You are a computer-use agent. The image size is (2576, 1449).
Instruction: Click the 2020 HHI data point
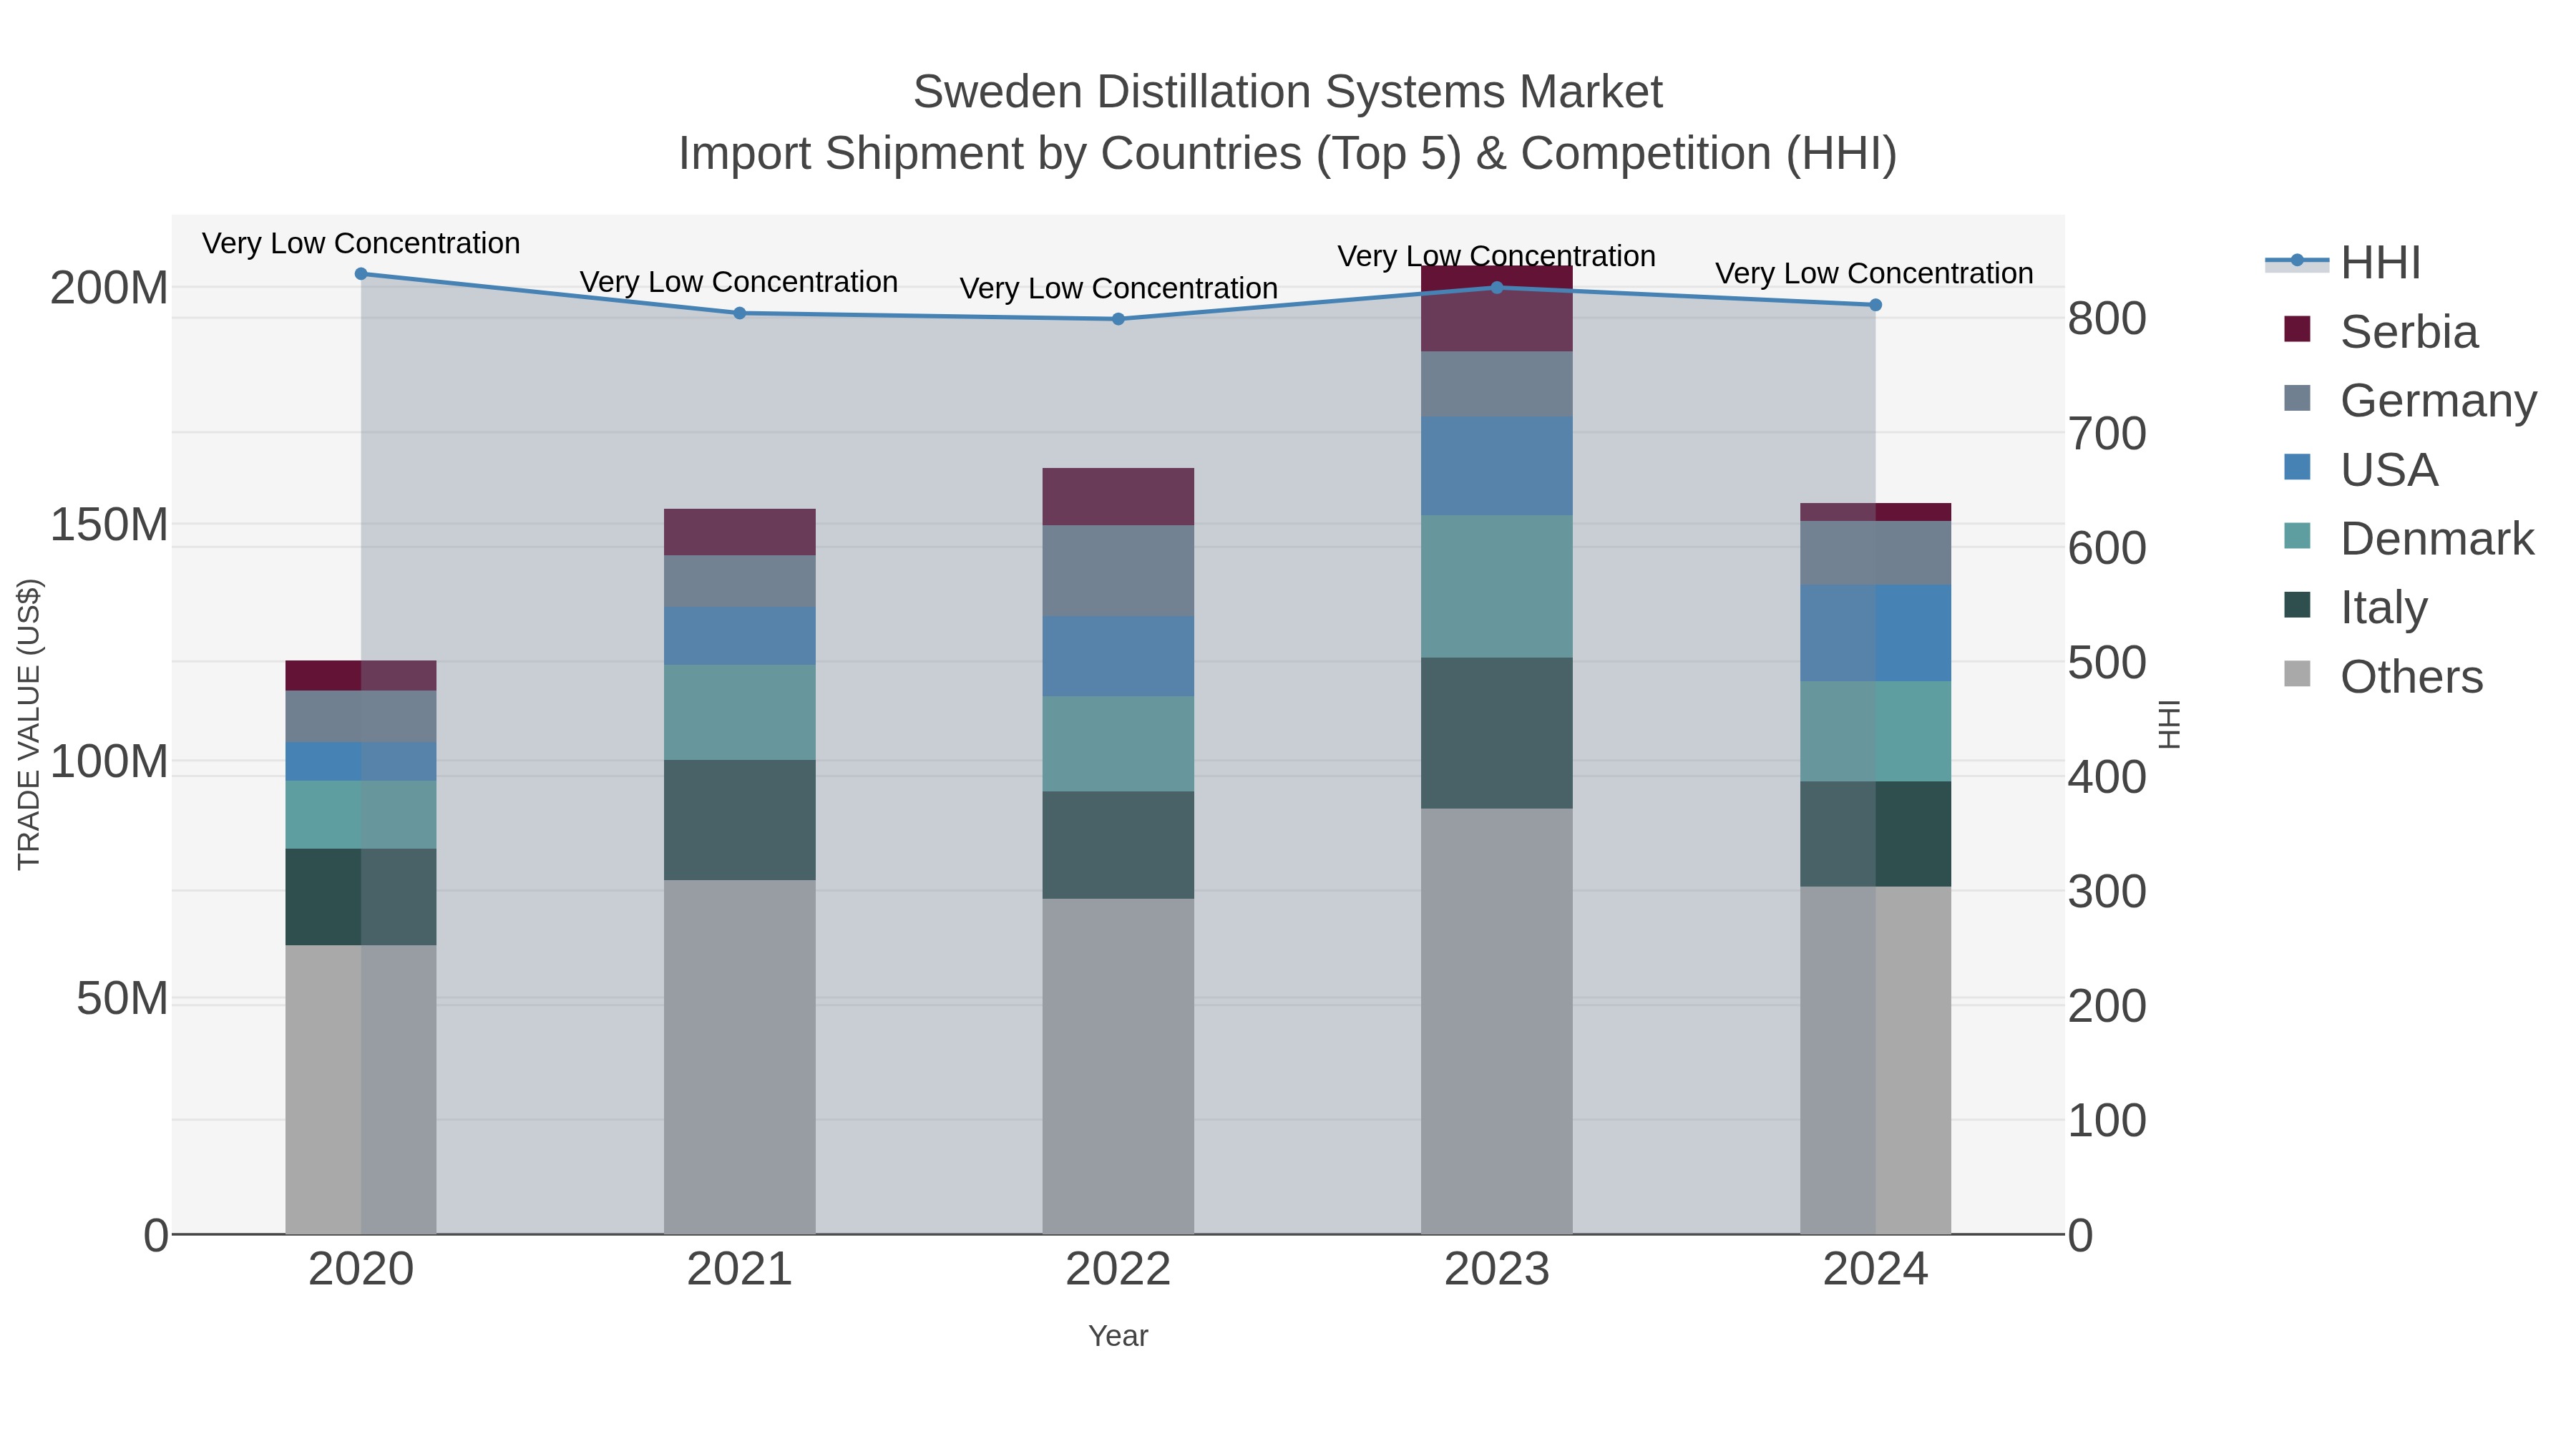361,274
